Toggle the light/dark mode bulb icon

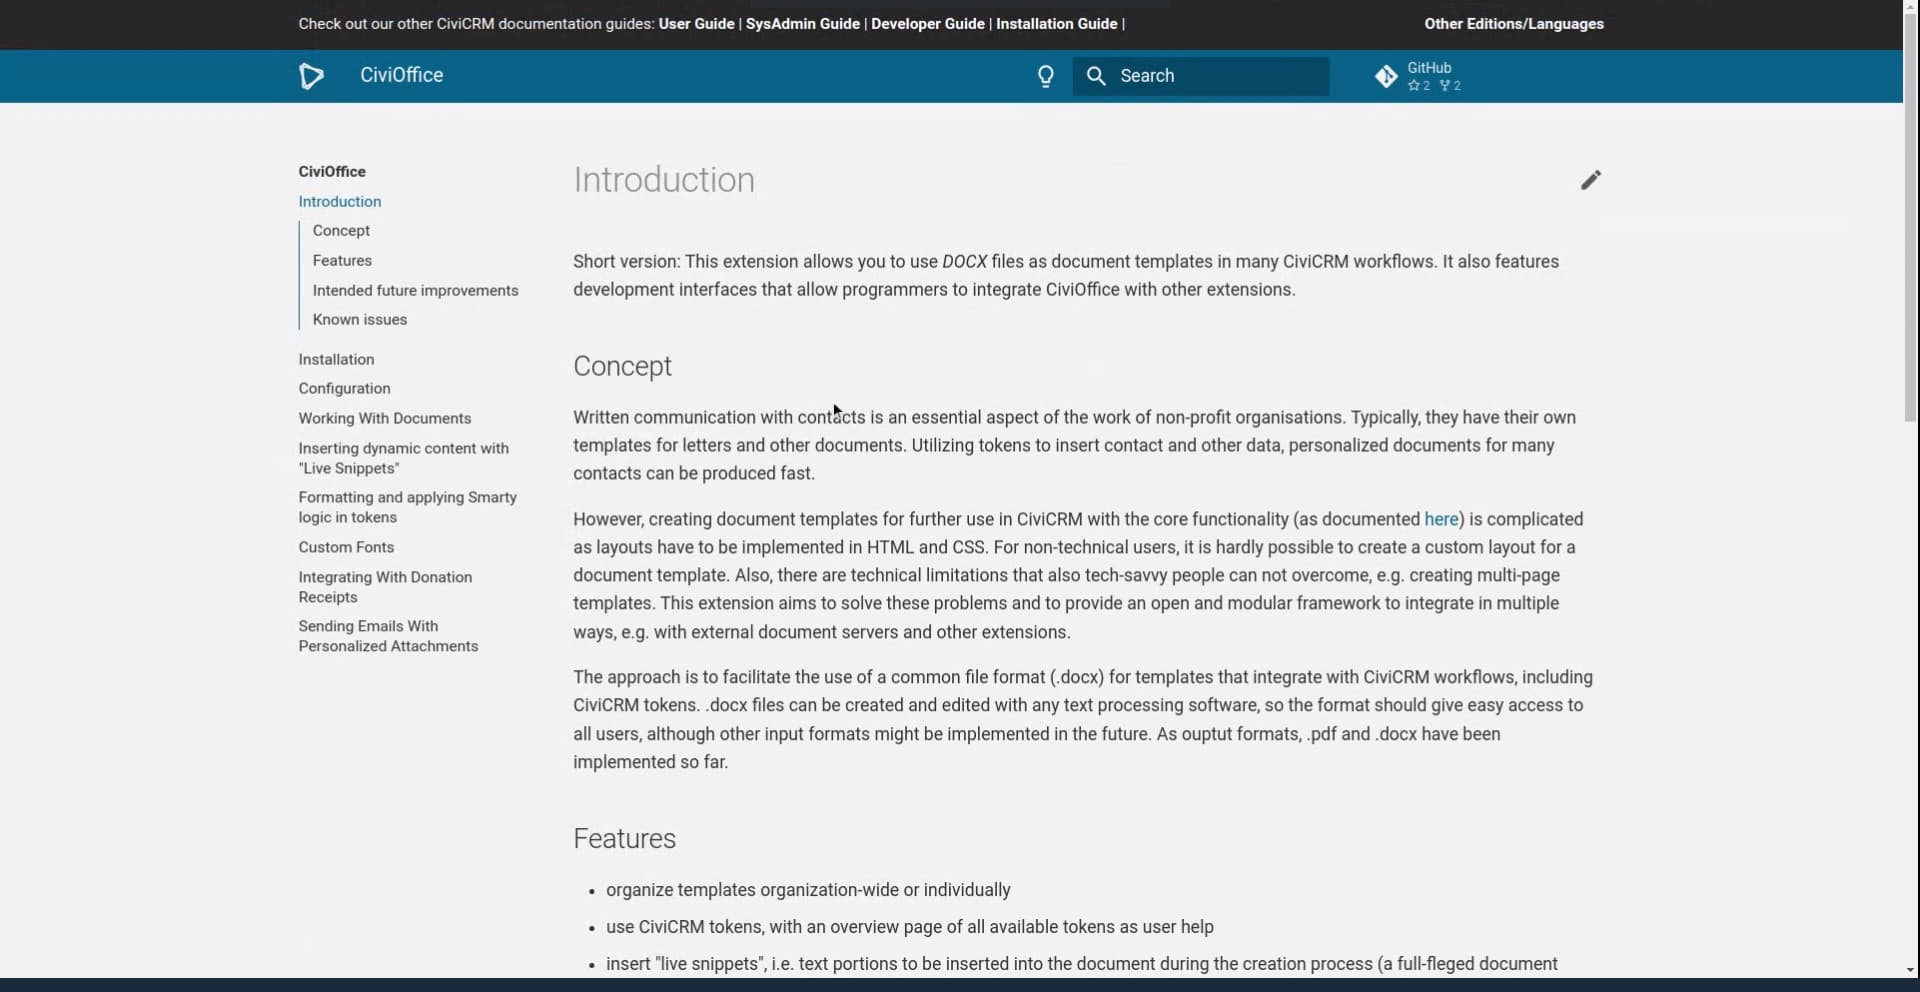point(1046,76)
